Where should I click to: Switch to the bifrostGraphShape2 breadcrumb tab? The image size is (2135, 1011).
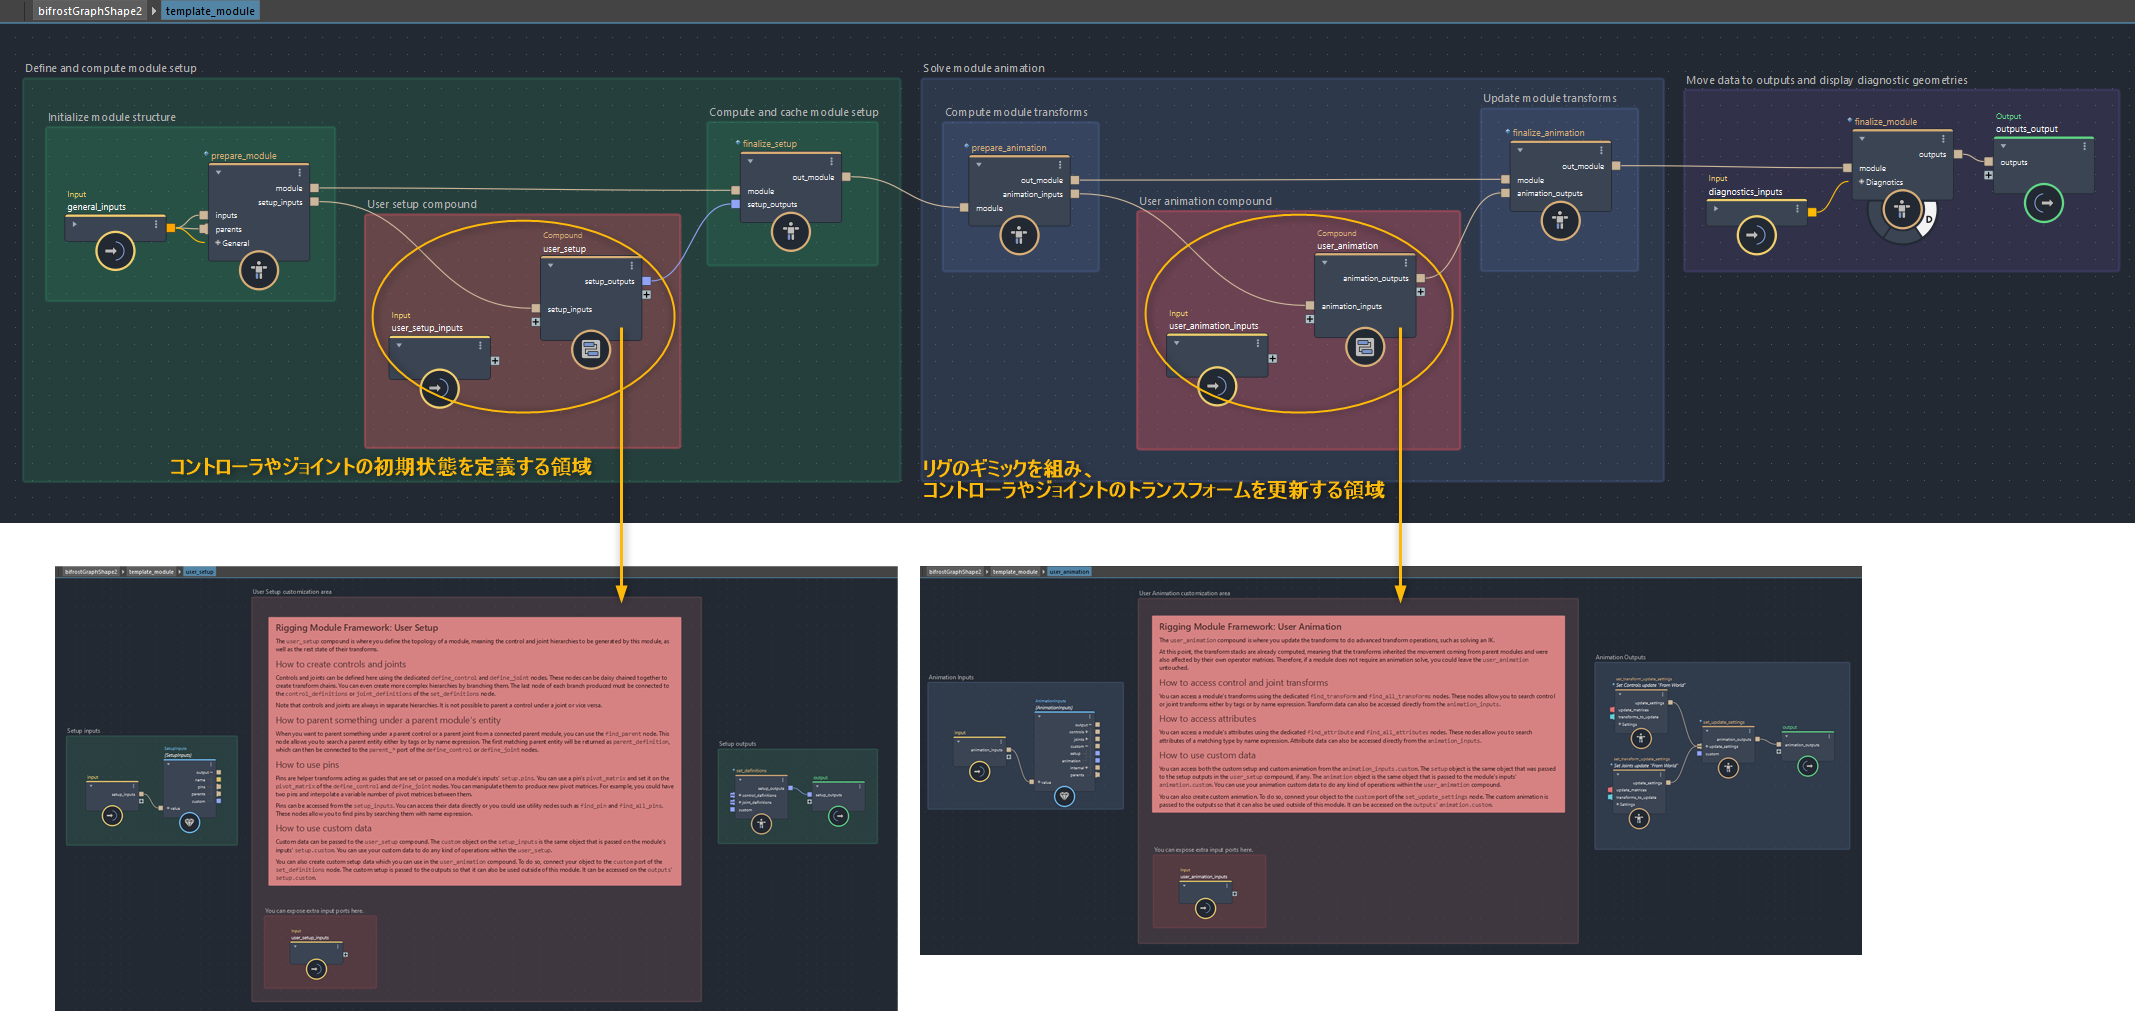(x=88, y=11)
